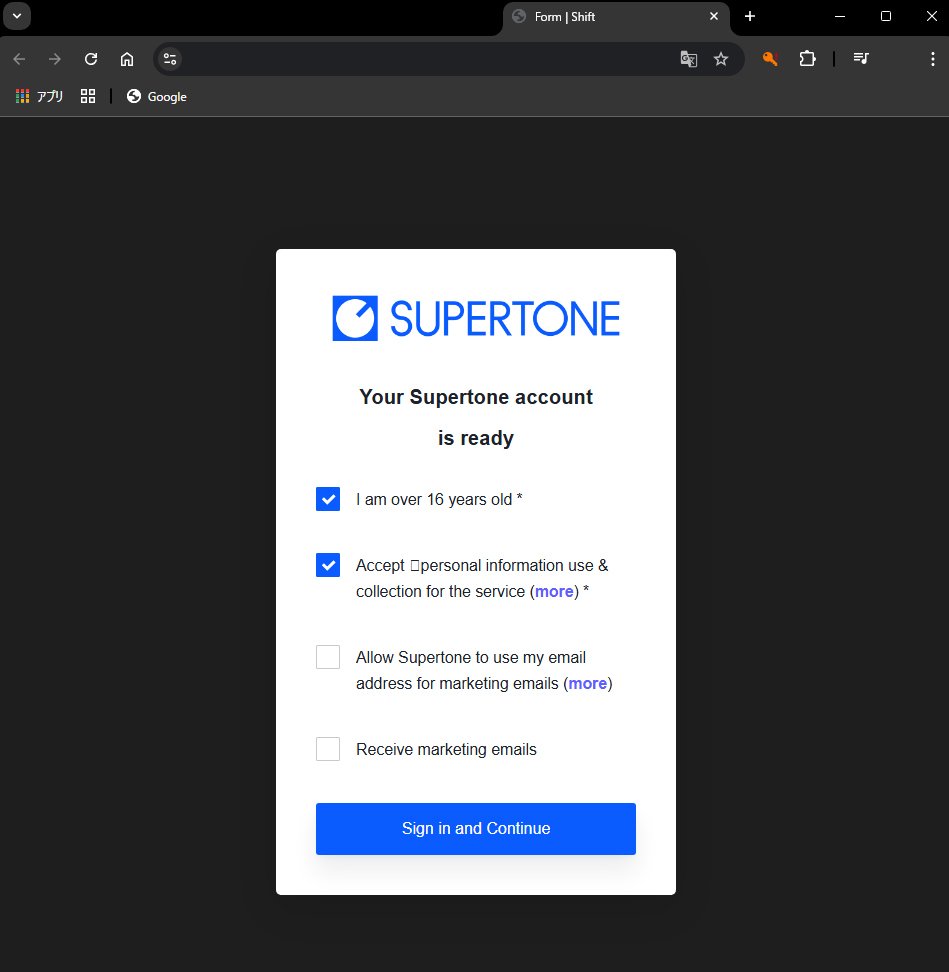Open Chrome's three-dot menu
The height and width of the screenshot is (972, 949).
(932, 58)
